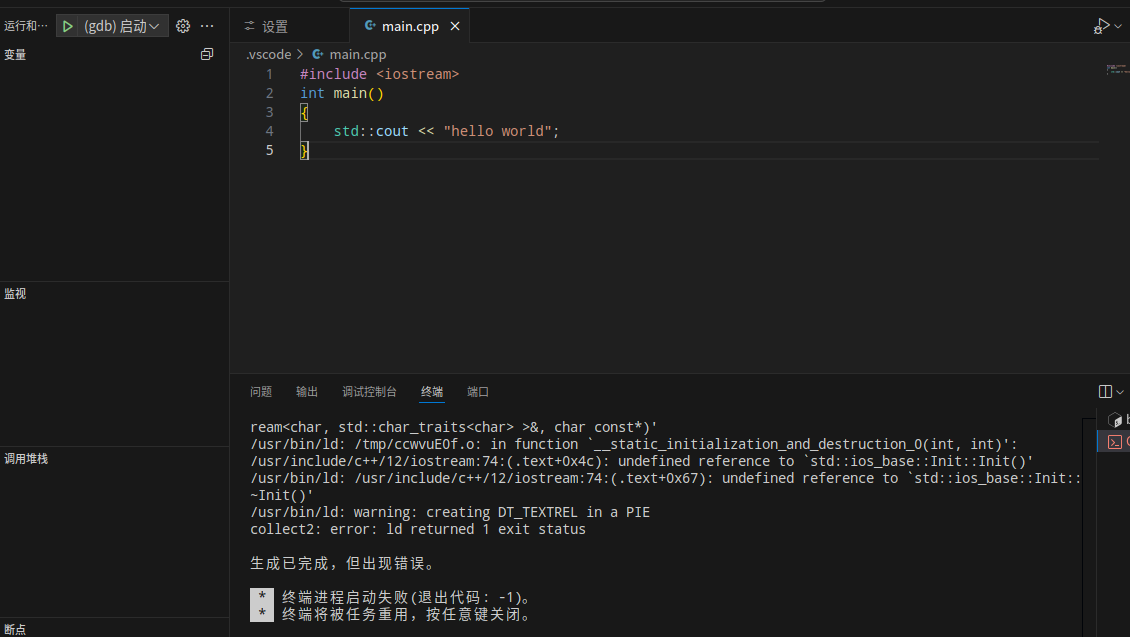Expand the 断点 section header
The height and width of the screenshot is (637, 1130).
click(x=115, y=628)
